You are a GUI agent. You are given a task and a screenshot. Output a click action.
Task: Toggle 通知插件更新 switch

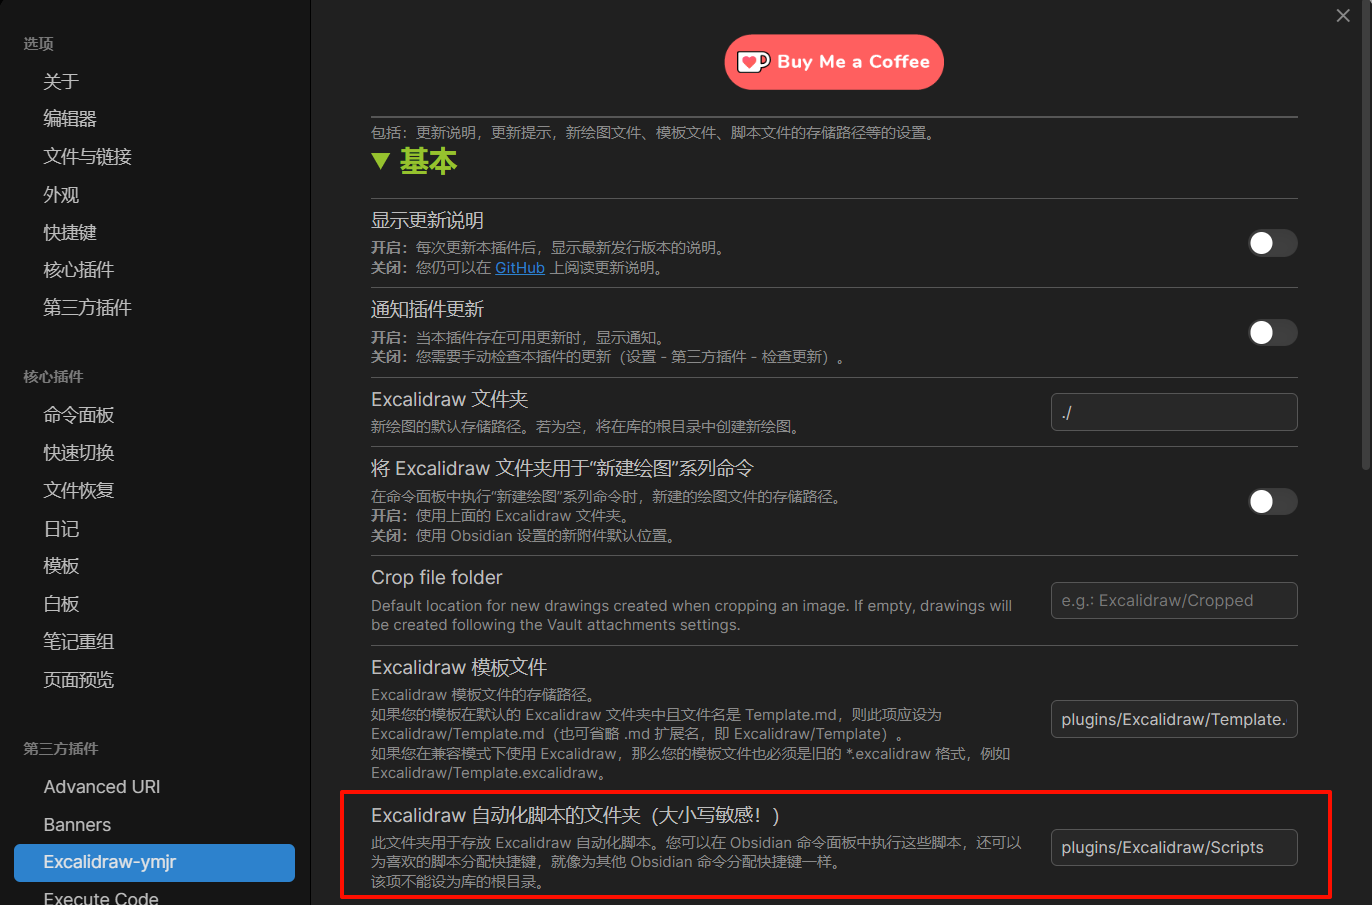tap(1273, 332)
